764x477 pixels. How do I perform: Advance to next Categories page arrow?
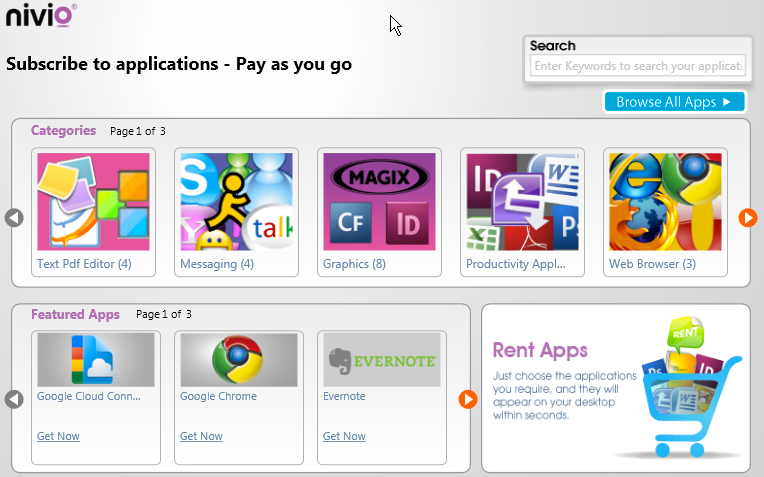click(748, 218)
